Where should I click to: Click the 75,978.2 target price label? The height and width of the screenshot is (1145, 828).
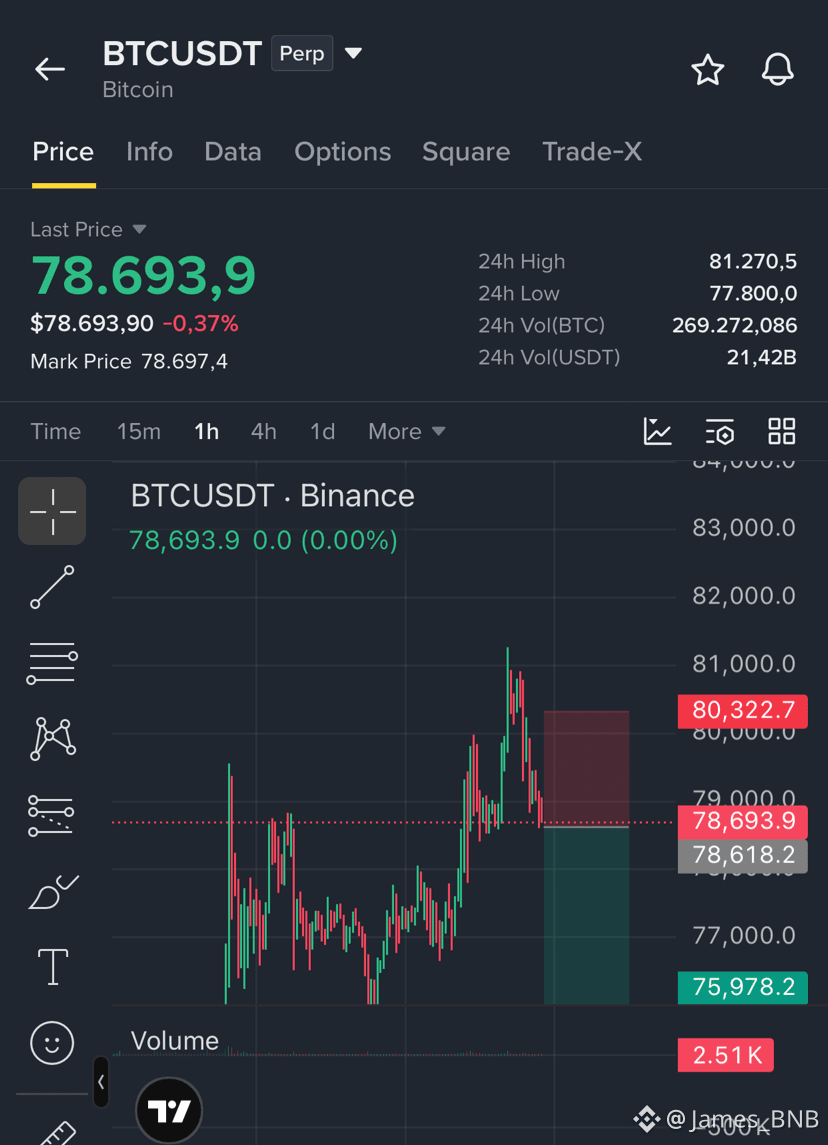coord(743,987)
